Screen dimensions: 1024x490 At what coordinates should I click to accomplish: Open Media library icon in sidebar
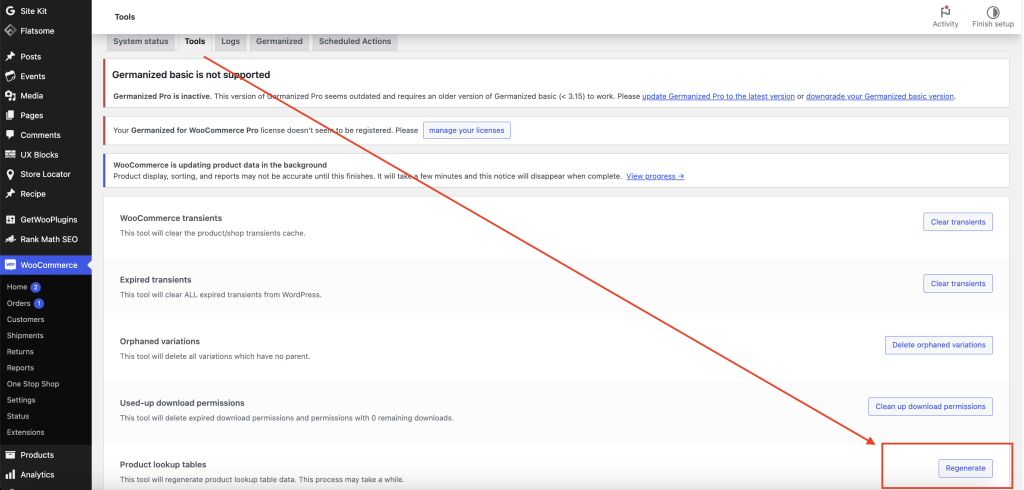(x=10, y=96)
